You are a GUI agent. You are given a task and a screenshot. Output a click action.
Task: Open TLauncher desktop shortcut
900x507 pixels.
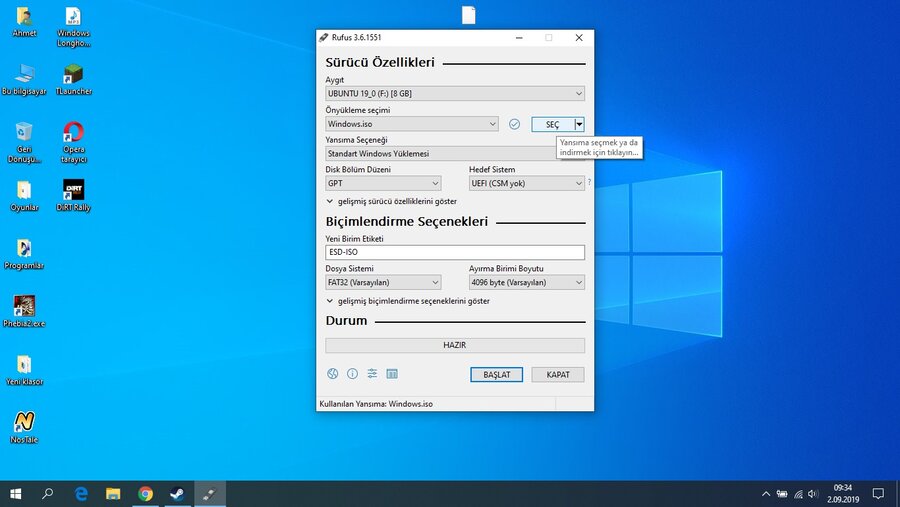pos(73,75)
